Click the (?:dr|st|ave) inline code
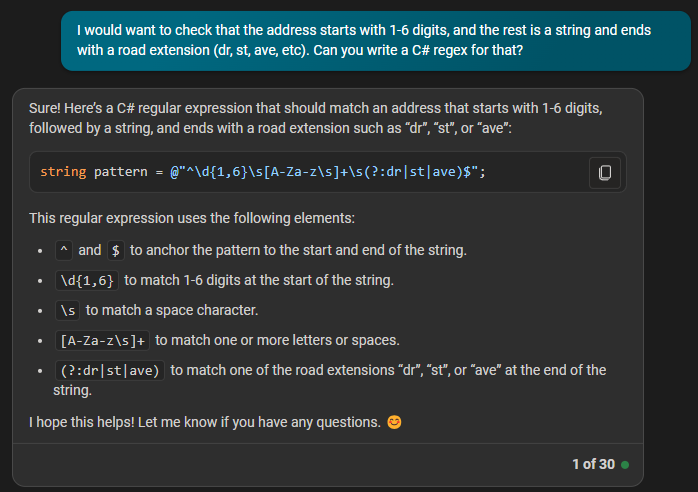 110,370
